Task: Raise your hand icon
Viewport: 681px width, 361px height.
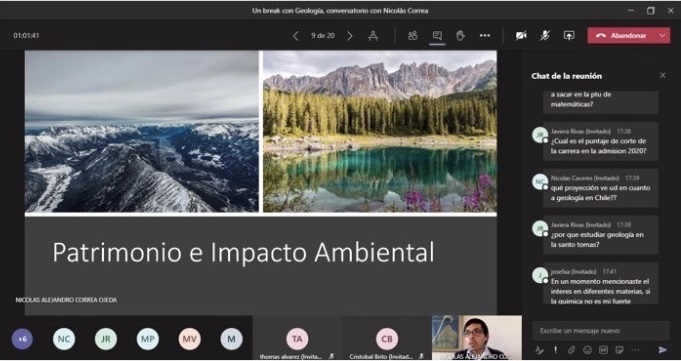Action: 461,36
